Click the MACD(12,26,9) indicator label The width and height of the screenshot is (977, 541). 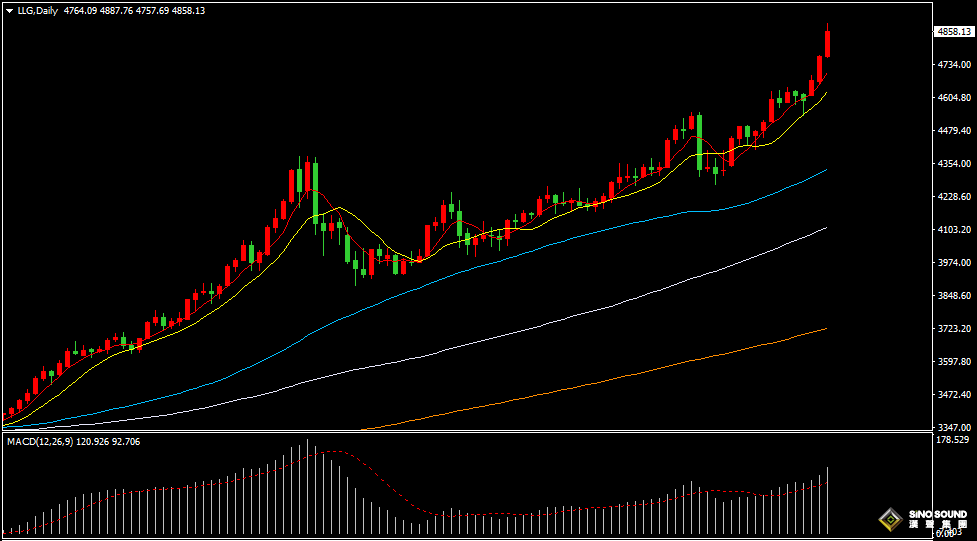point(39,441)
